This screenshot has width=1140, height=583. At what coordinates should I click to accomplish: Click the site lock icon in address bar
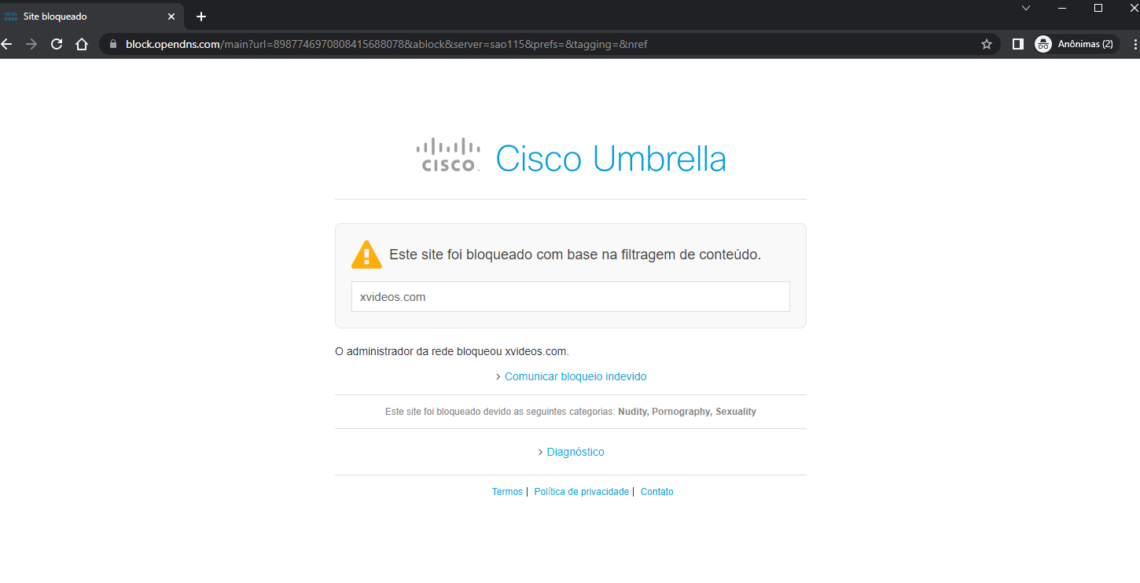click(x=113, y=44)
